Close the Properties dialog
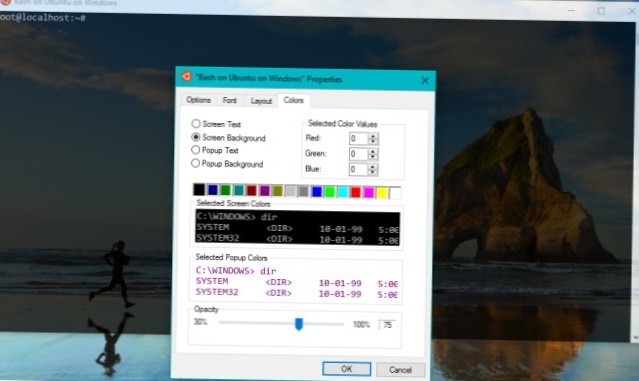The width and height of the screenshot is (639, 381). point(425,81)
